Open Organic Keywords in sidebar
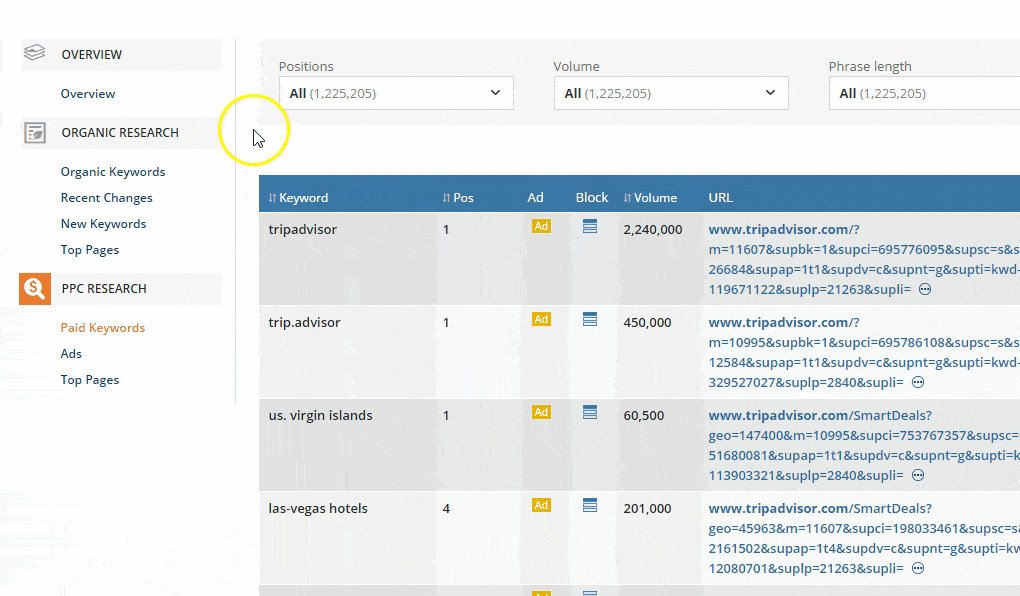Image resolution: width=1020 pixels, height=596 pixels. coord(113,172)
